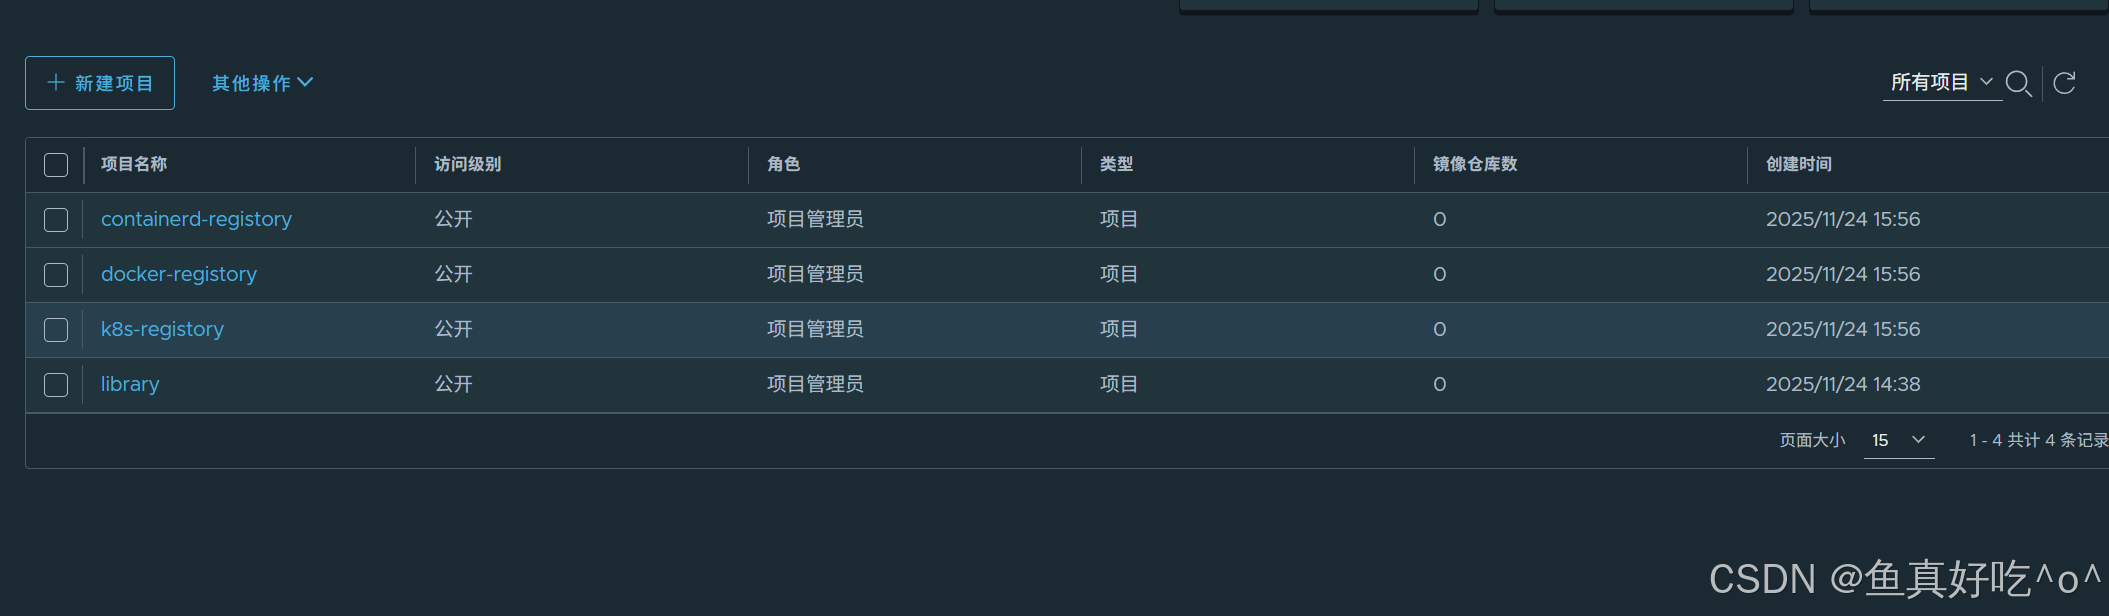Viewport: 2109px width, 616px height.
Task: Sort by 创建时间 column header
Action: coord(1799,164)
